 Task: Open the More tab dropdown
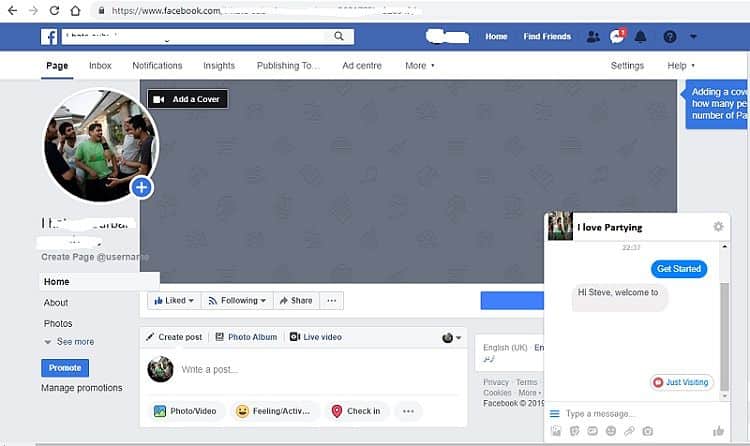(x=420, y=66)
